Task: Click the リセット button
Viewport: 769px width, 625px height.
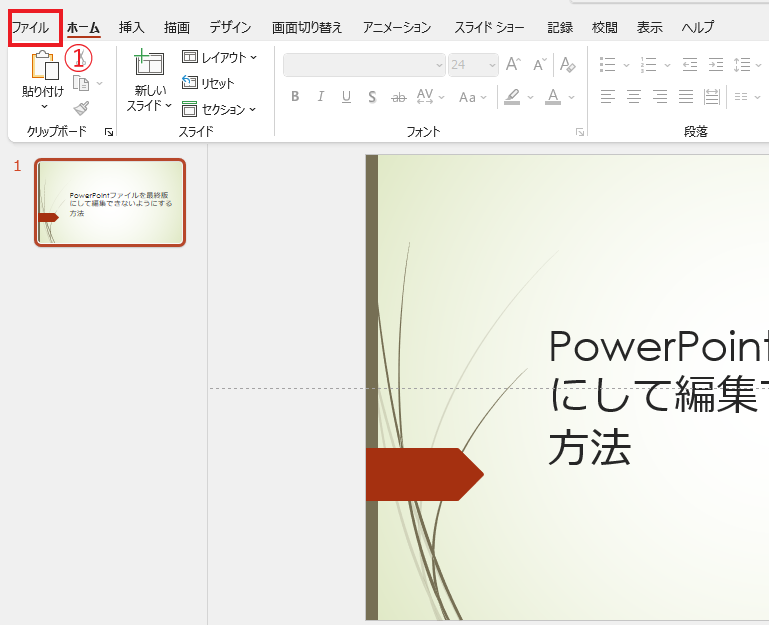Action: [x=208, y=83]
